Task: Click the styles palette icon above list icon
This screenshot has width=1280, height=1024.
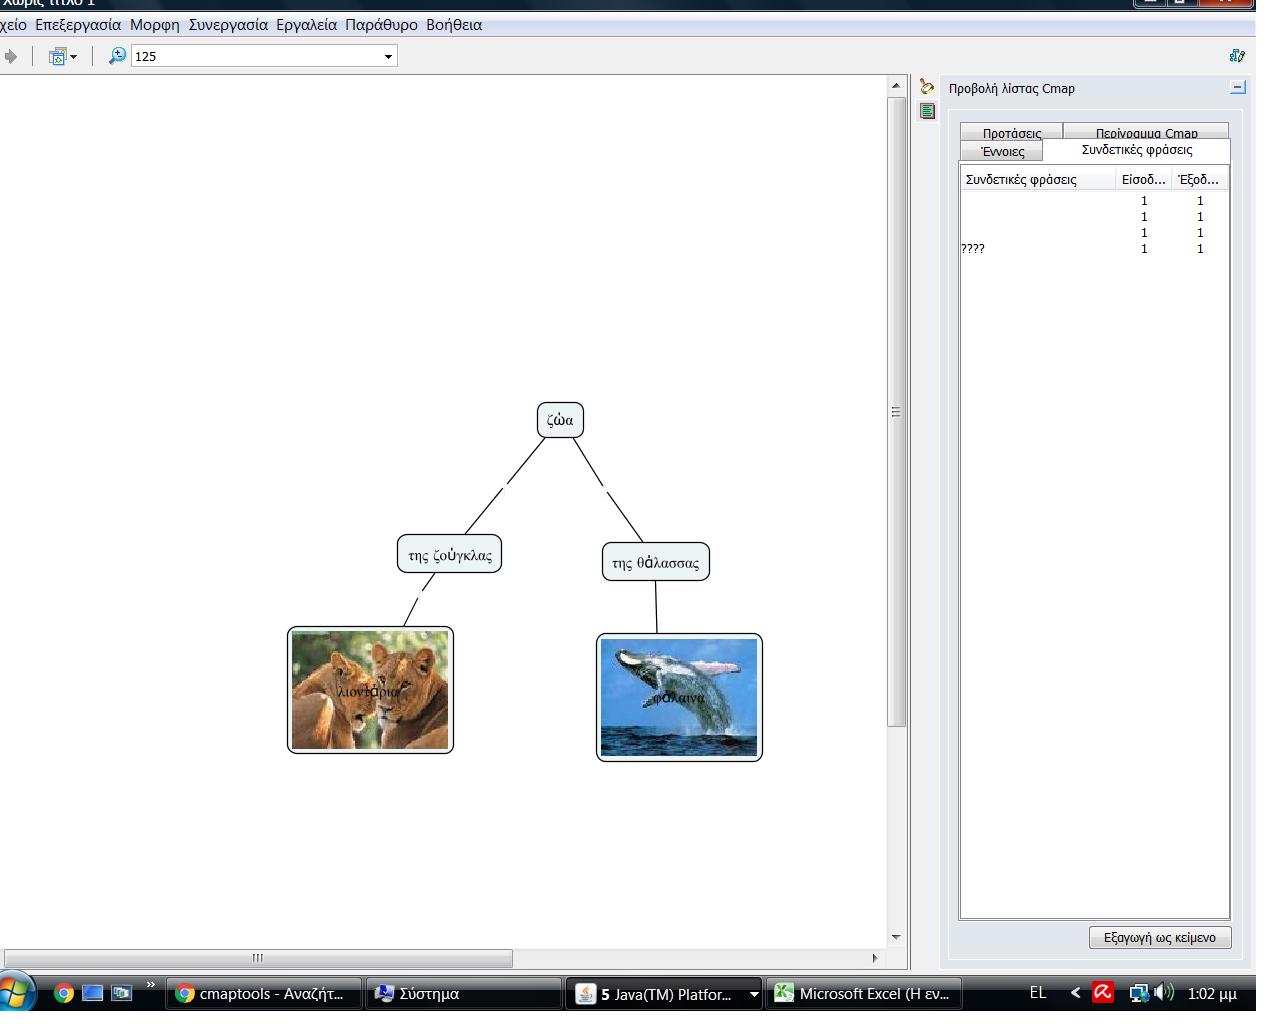Action: click(x=927, y=88)
